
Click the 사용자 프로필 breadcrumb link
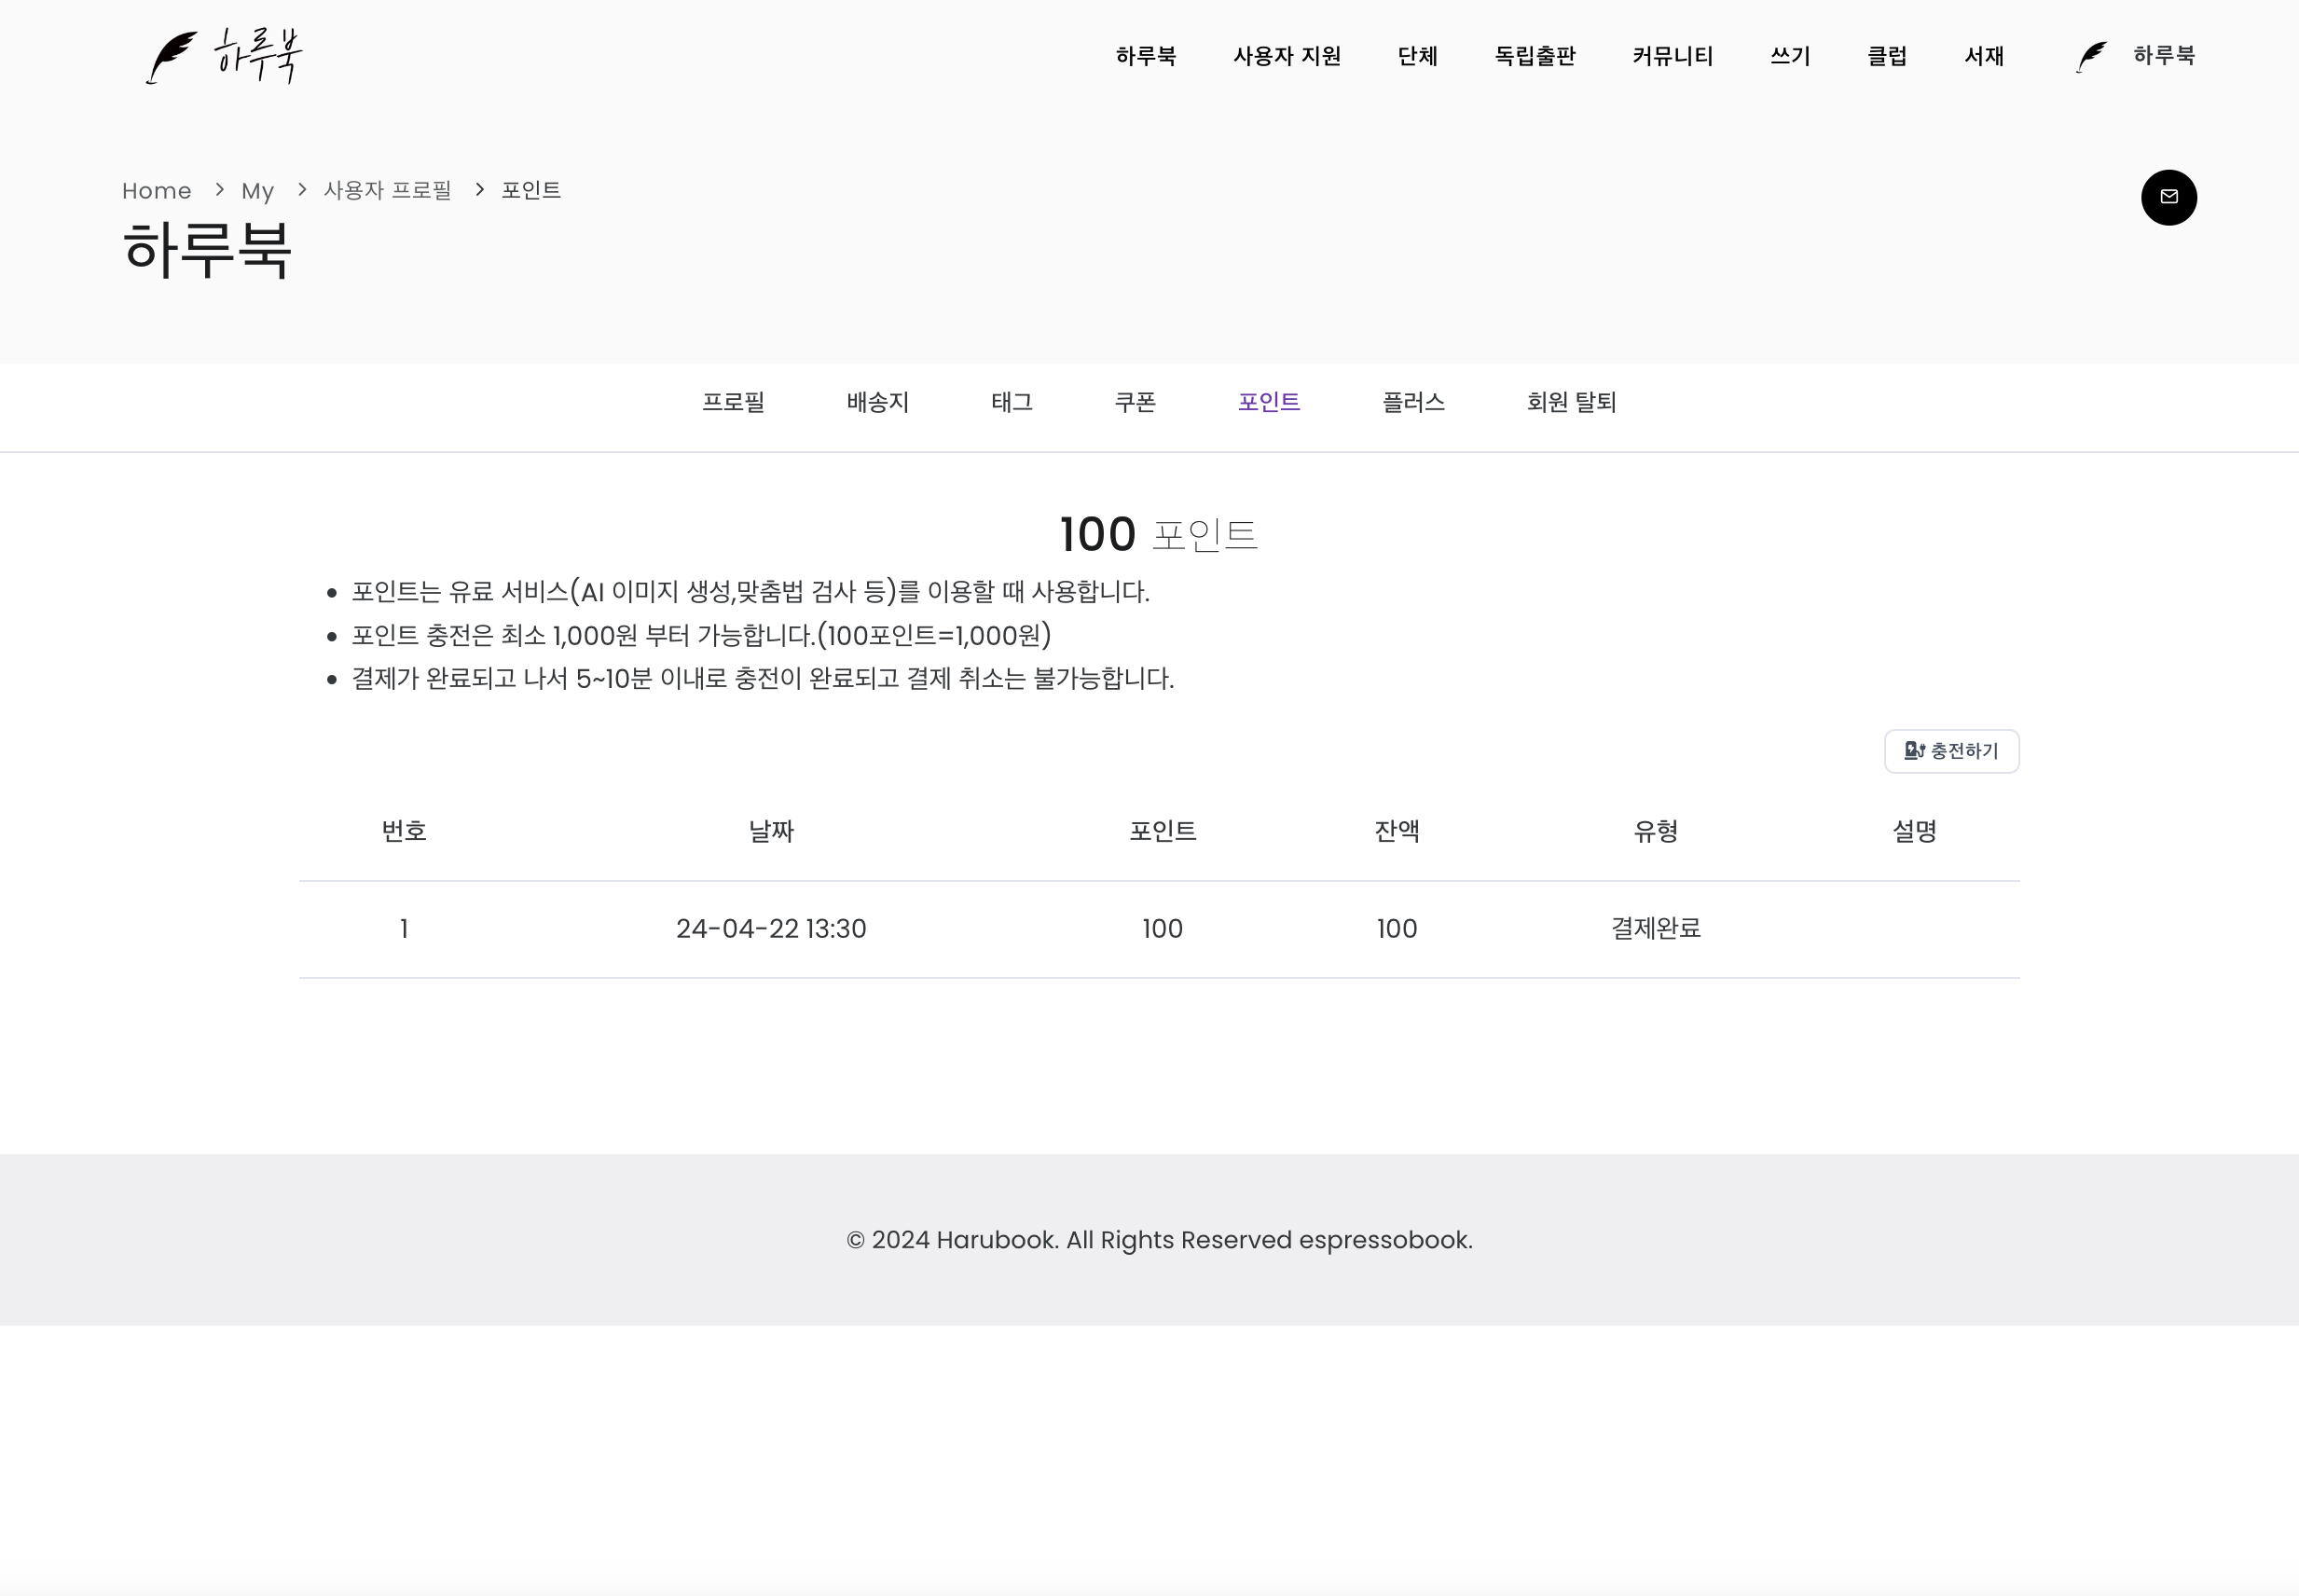tap(387, 190)
